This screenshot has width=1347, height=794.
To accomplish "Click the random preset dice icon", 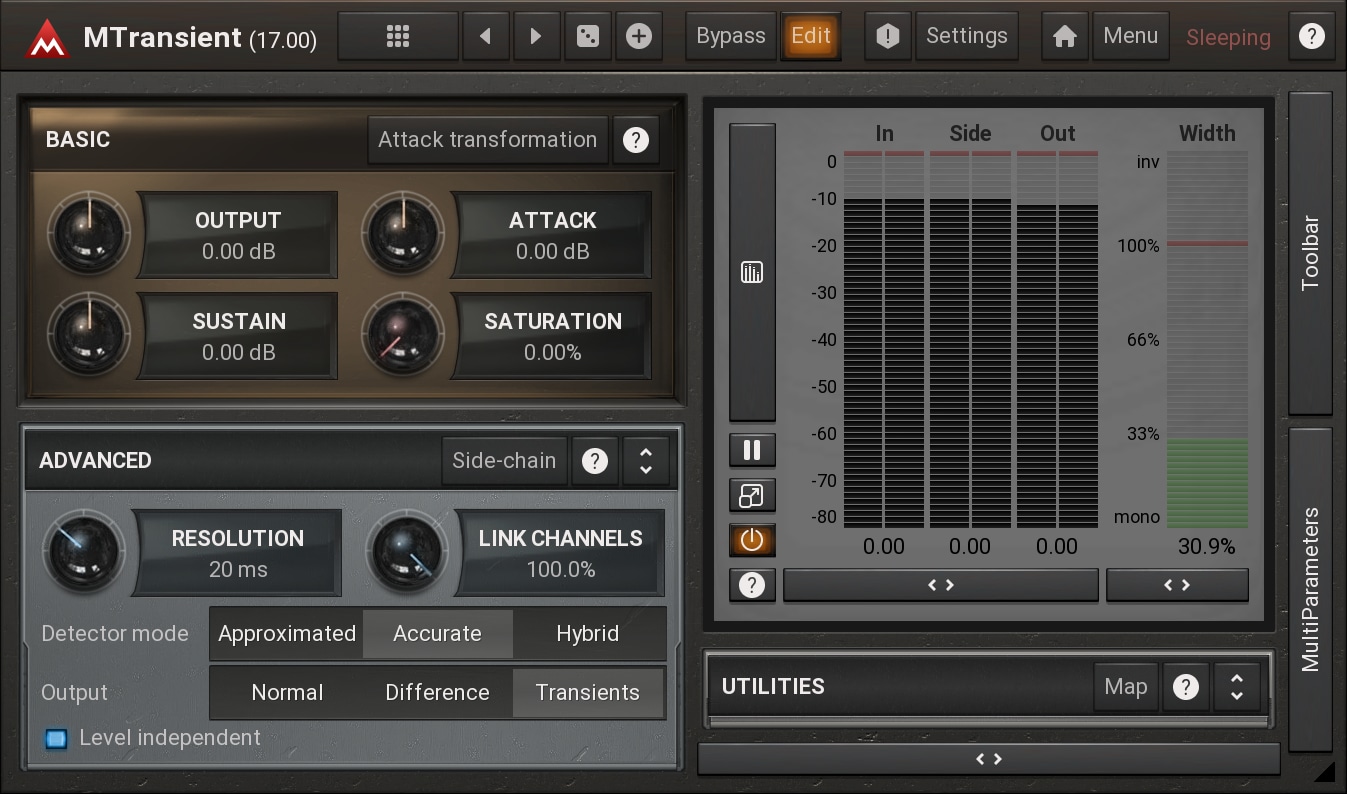I will 588,37.
